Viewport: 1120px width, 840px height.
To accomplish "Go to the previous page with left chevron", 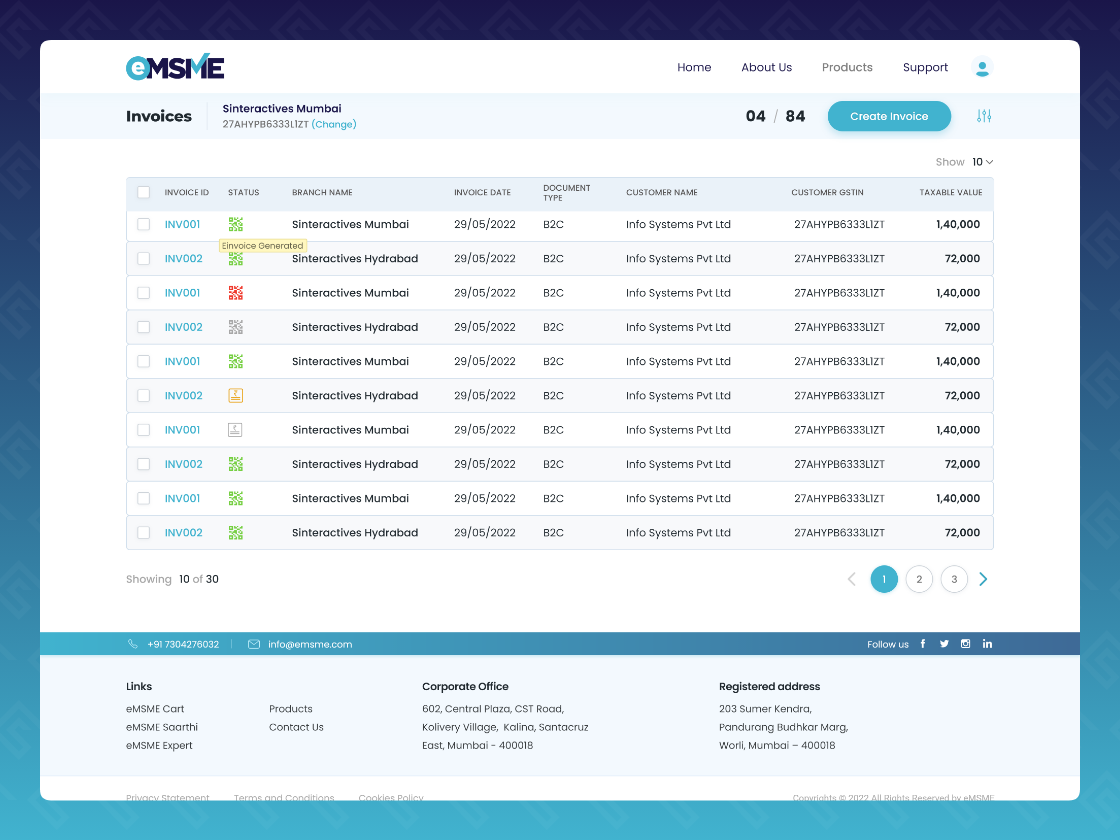I will point(851,579).
